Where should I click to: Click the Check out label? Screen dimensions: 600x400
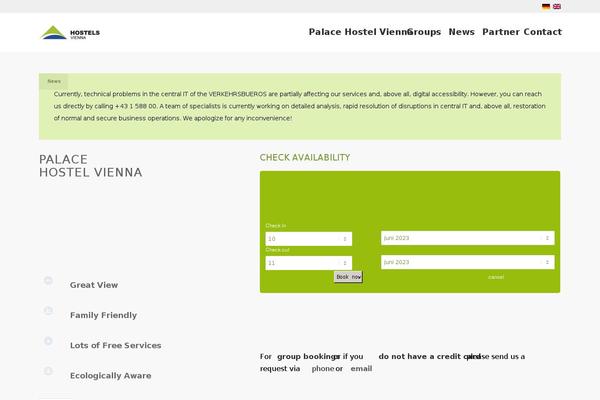277,250
